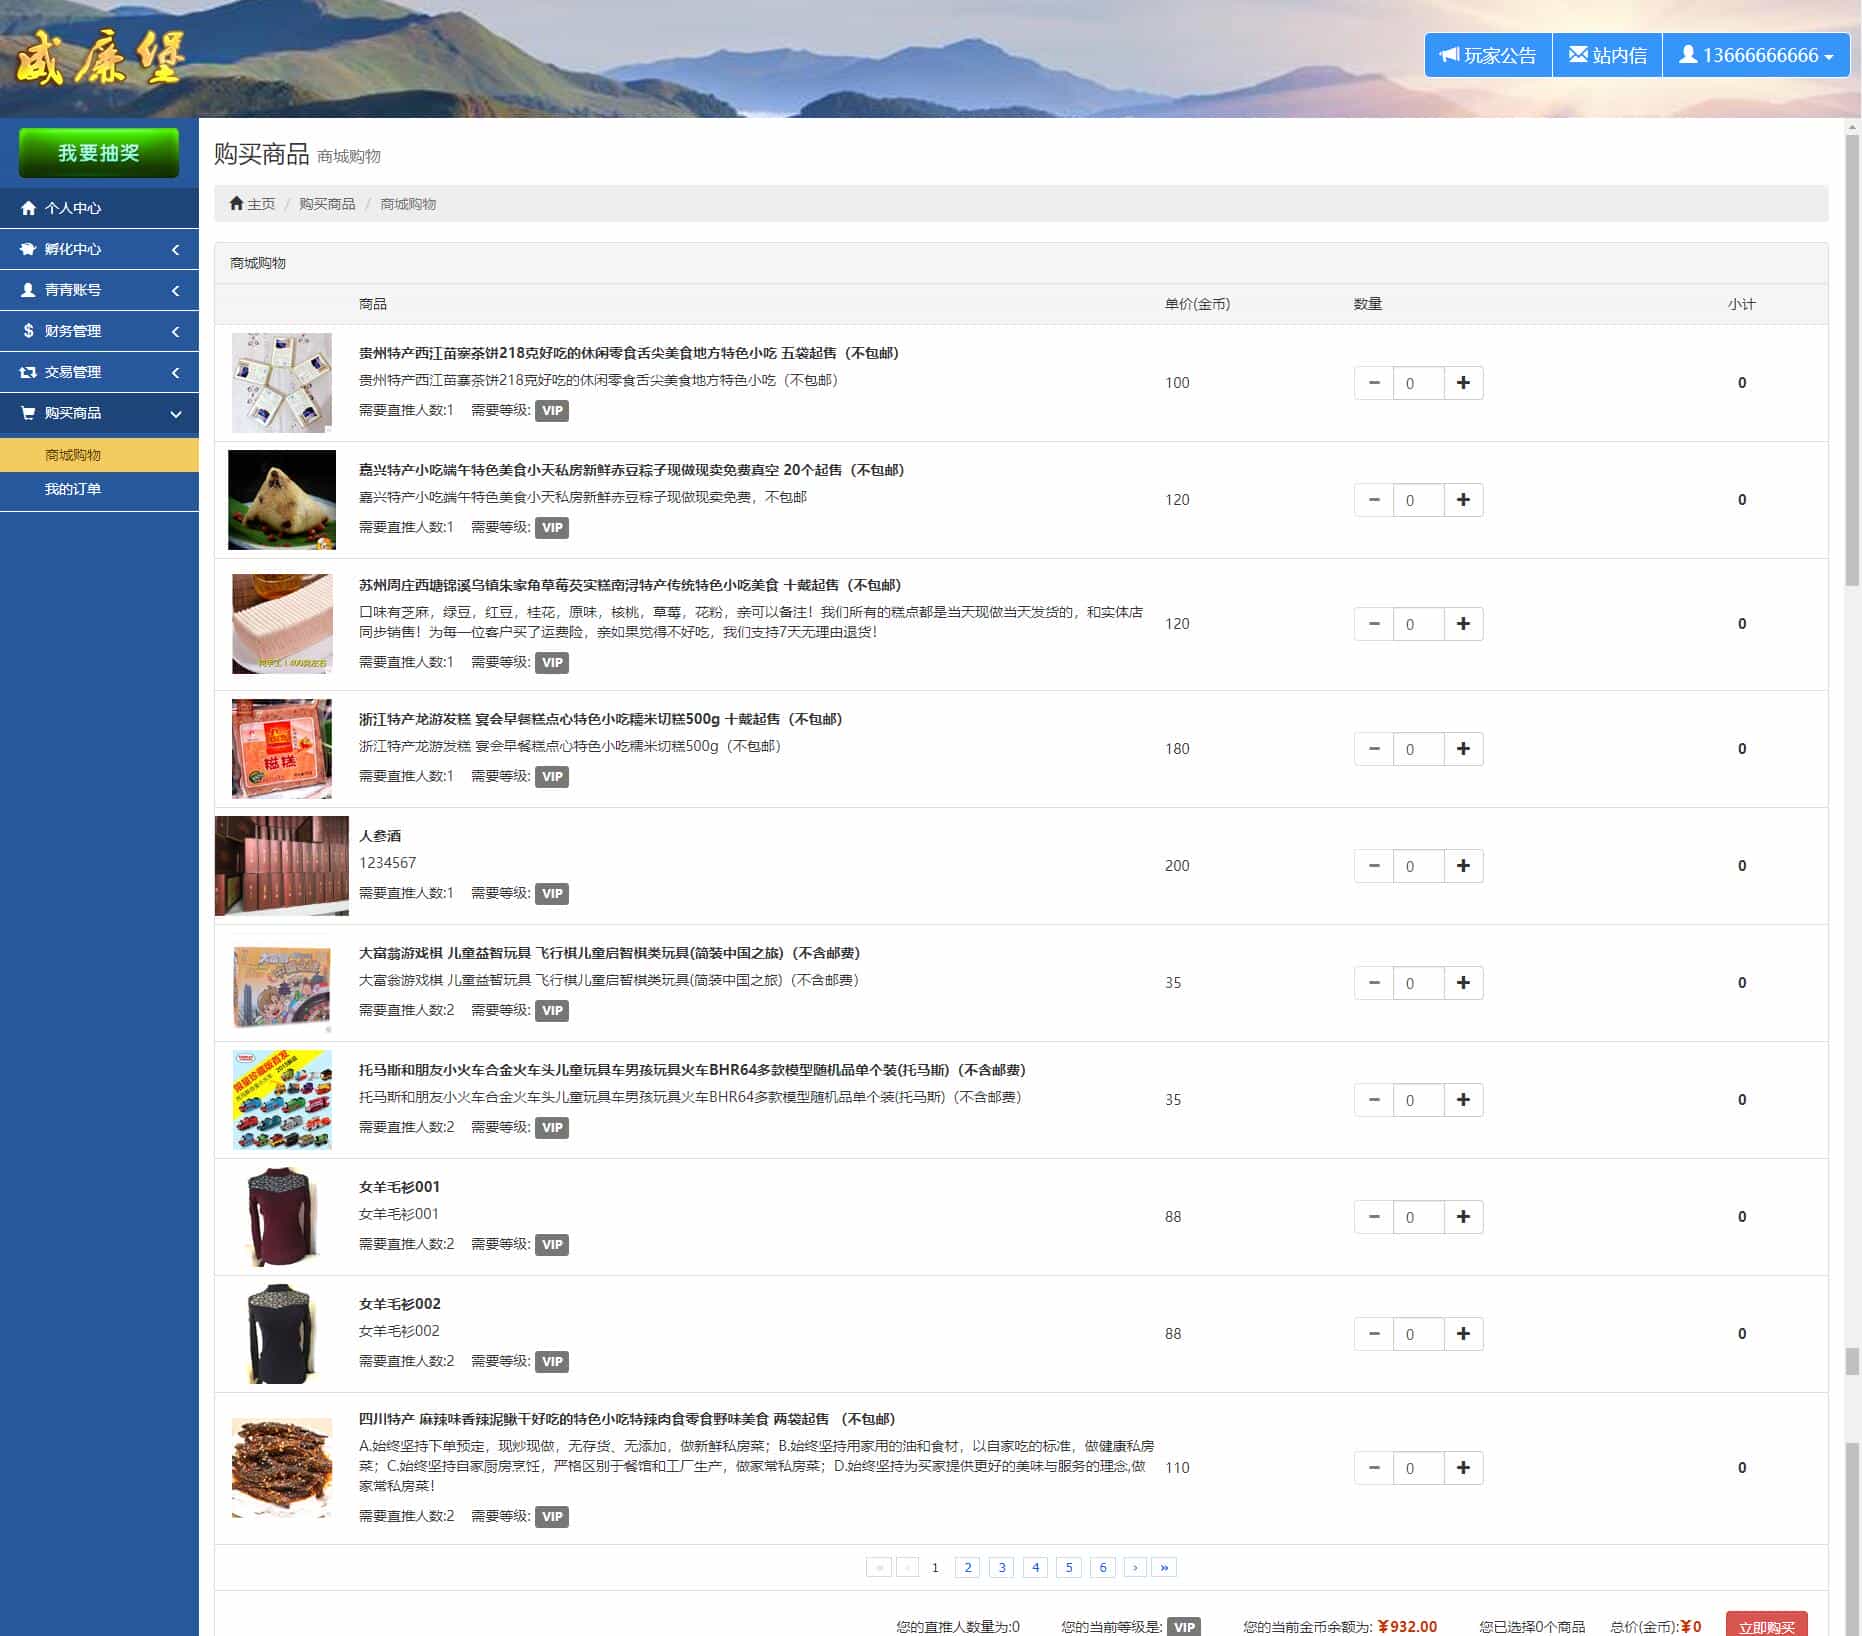Expand the 财务管理 sidebar menu
This screenshot has width=1862, height=1636.
[x=99, y=331]
